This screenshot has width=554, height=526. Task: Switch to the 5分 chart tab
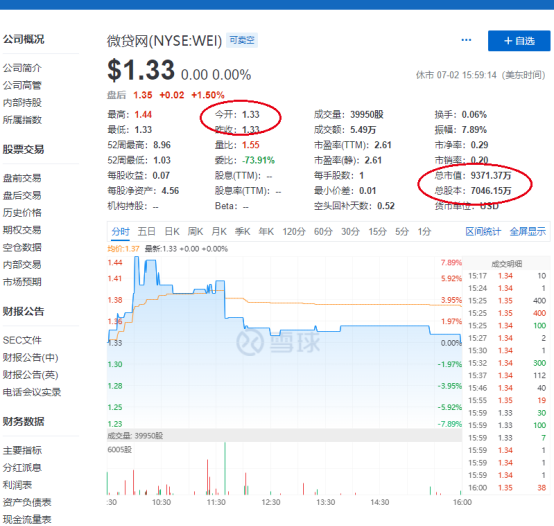point(402,232)
